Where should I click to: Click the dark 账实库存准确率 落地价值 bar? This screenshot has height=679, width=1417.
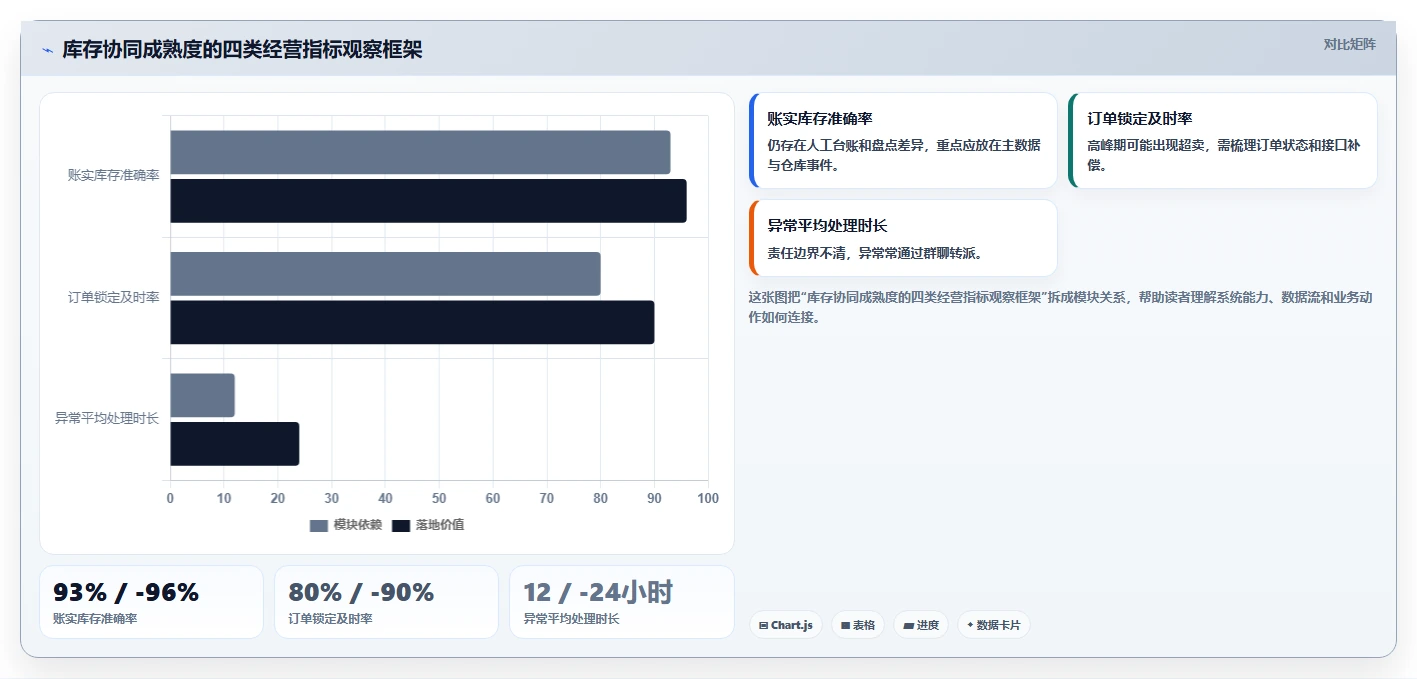428,201
